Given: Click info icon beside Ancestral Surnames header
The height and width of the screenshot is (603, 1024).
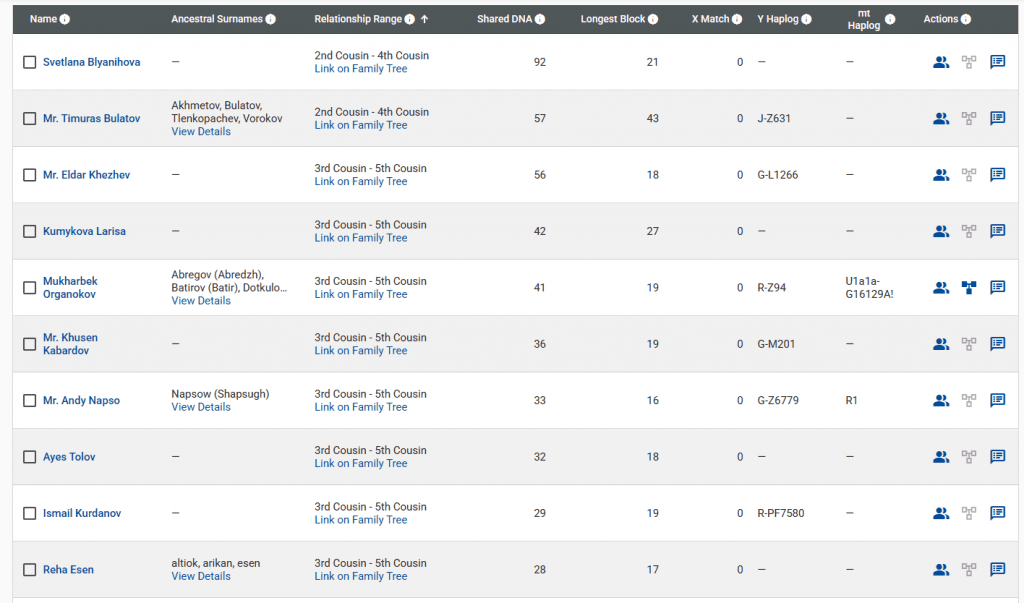Looking at the screenshot, I should coord(271,19).
